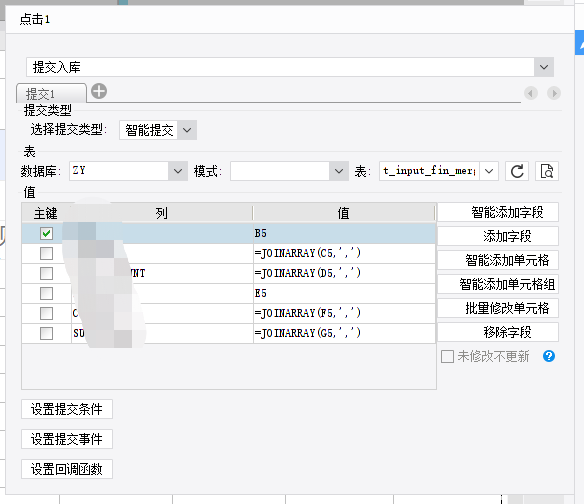584x504 pixels.
Task: Check primary key for JOINARRAY(G5) row
Action: [x=46, y=333]
